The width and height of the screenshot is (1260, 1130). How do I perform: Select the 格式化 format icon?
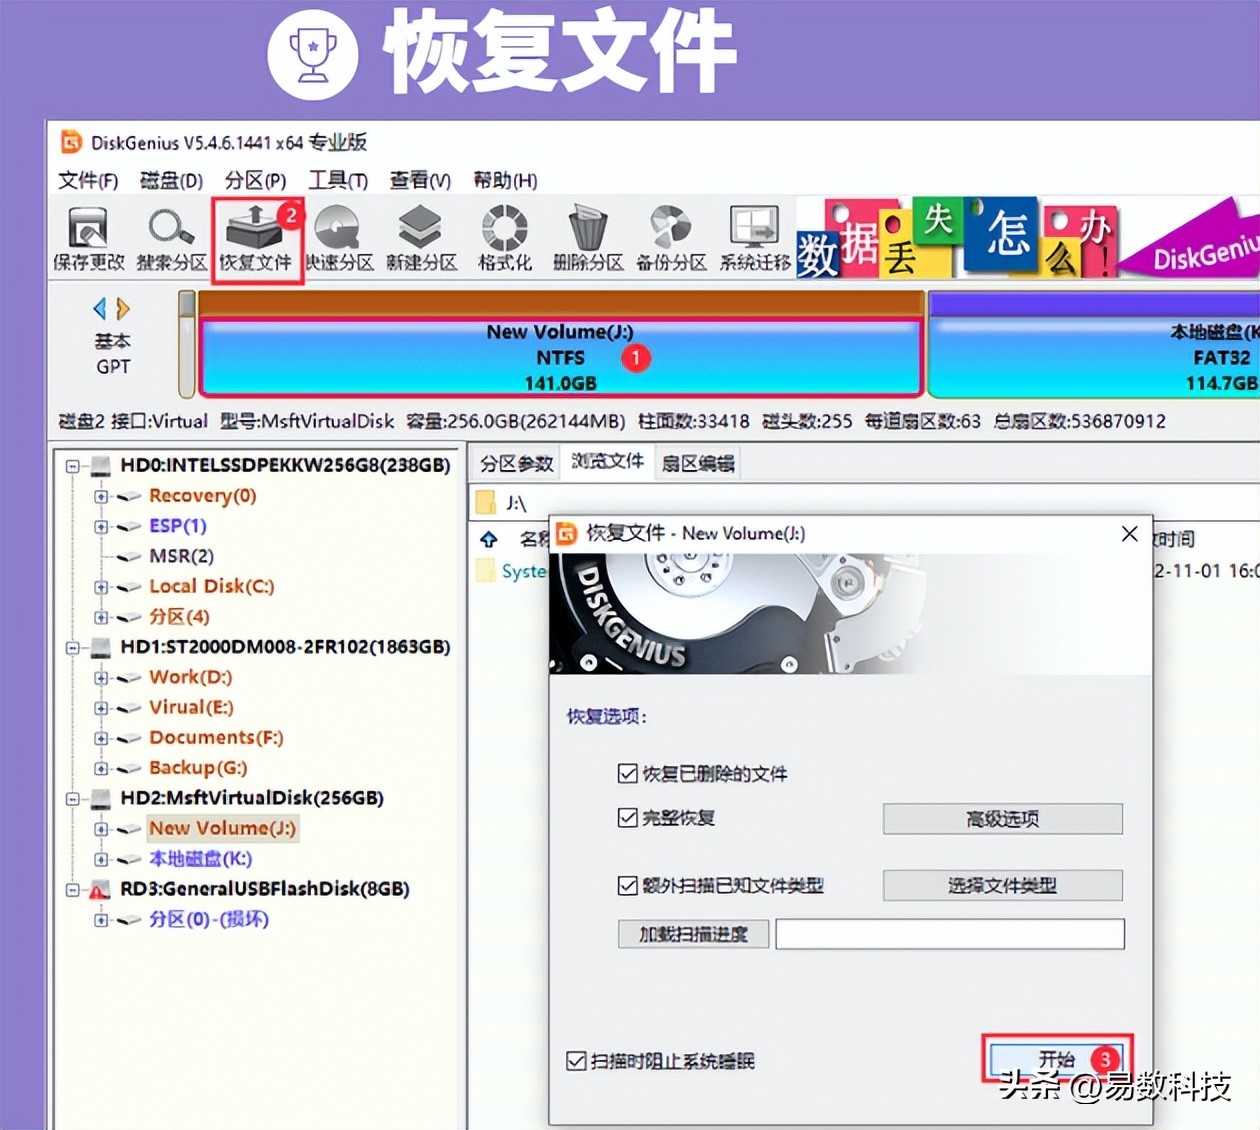coord(503,237)
